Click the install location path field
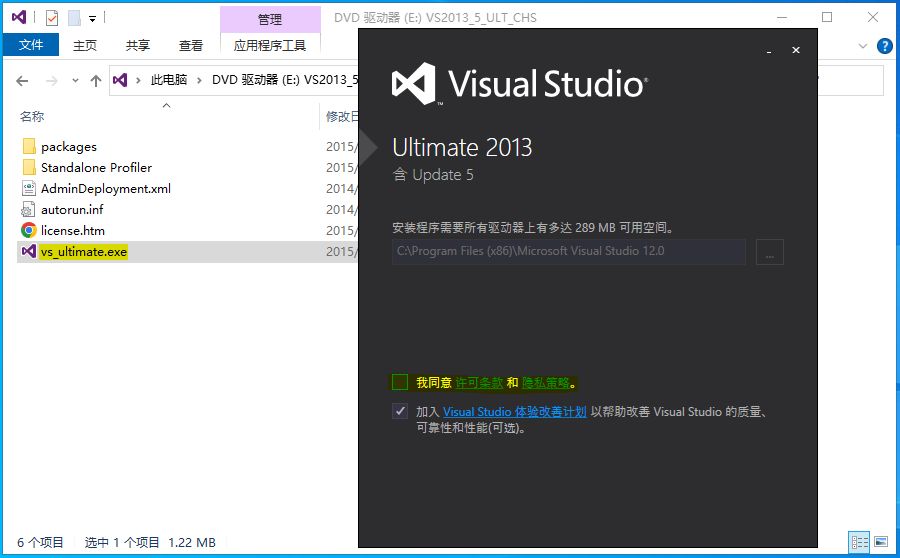This screenshot has height=558, width=900. (568, 252)
